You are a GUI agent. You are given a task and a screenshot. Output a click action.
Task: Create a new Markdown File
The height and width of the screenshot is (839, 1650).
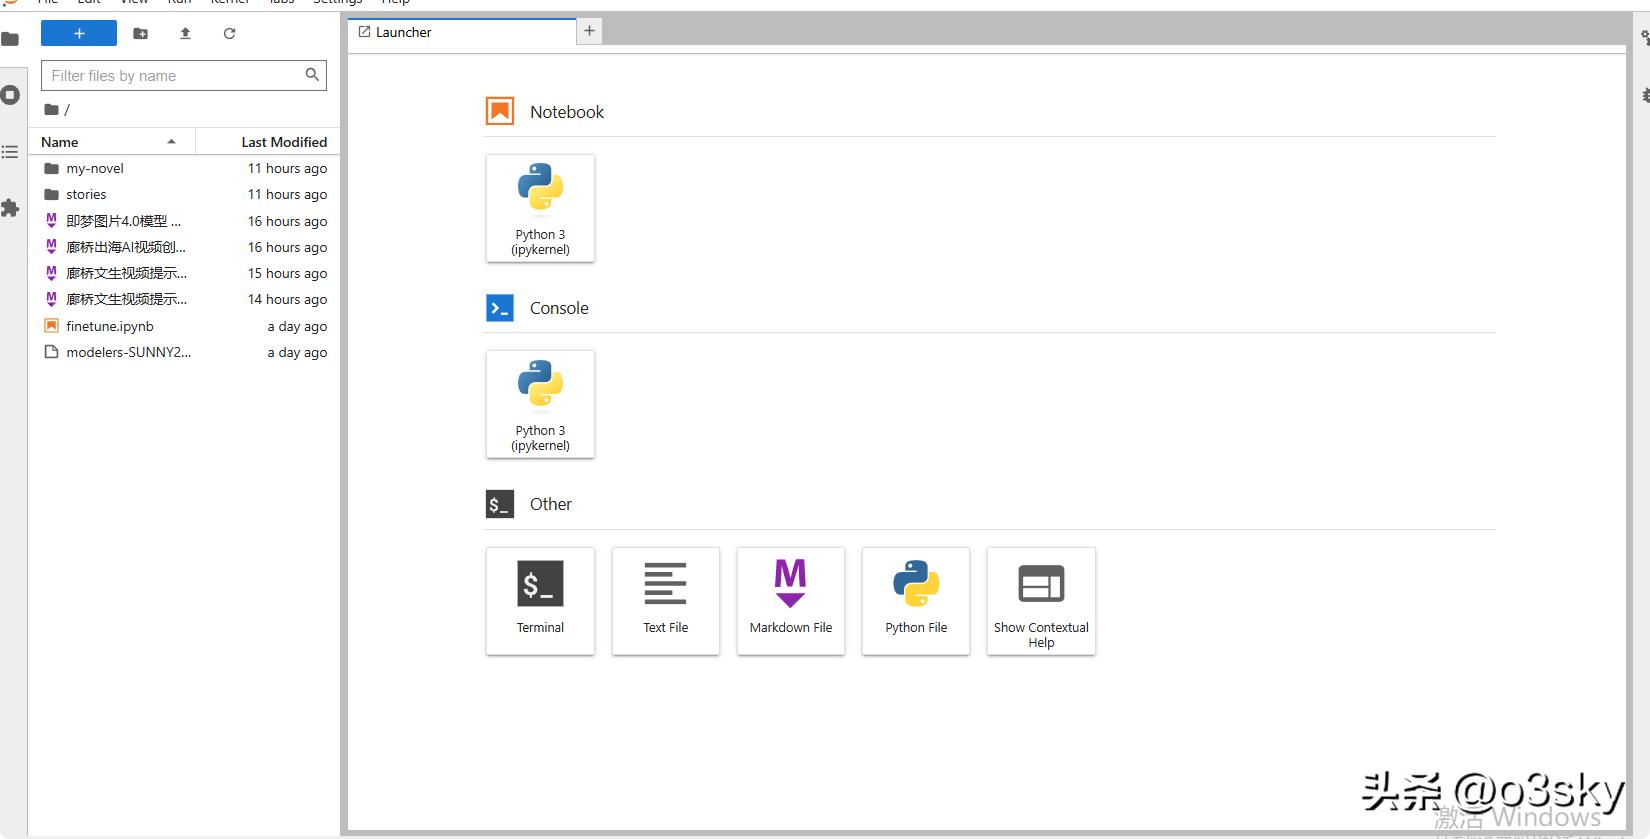(x=790, y=600)
